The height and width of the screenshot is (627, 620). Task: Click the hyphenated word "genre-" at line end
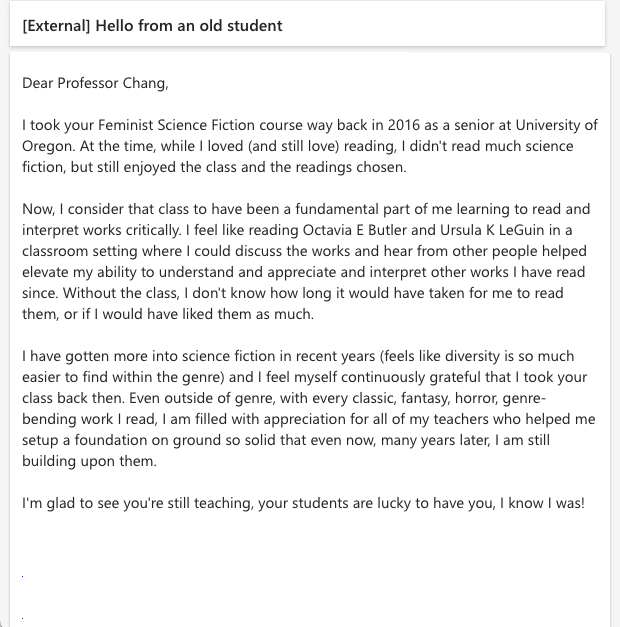point(524,398)
